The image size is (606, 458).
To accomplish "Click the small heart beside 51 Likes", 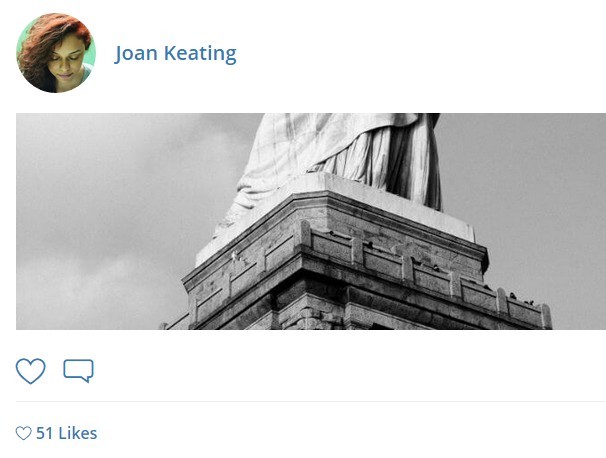I will (x=24, y=433).
